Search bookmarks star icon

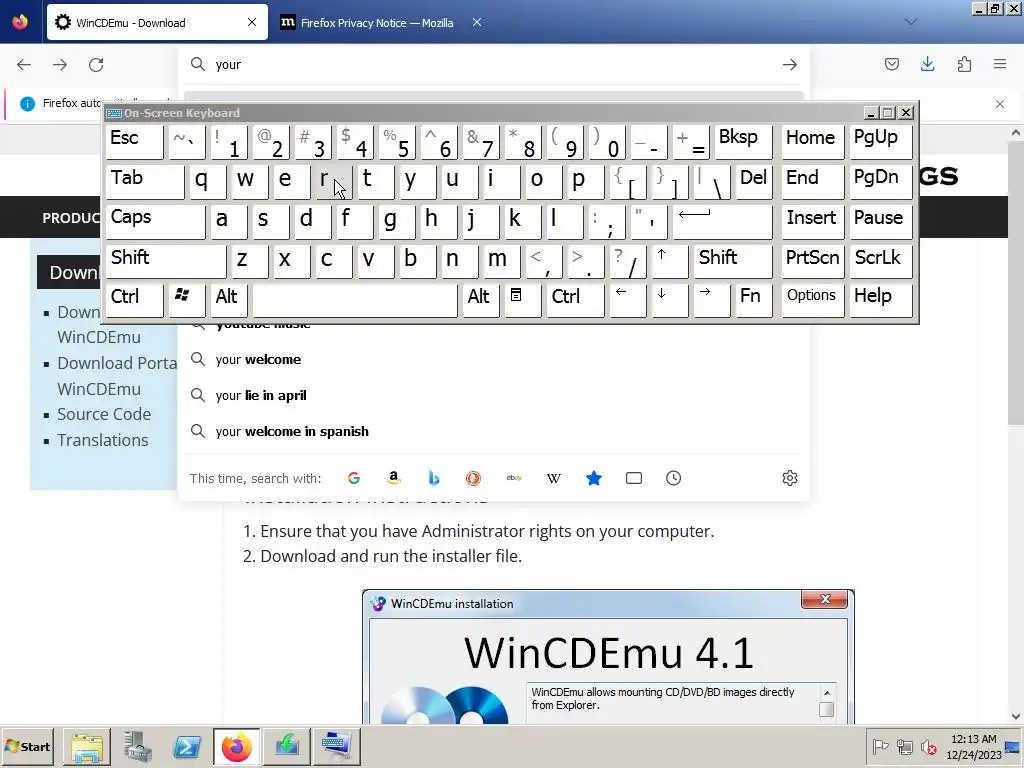(x=594, y=478)
